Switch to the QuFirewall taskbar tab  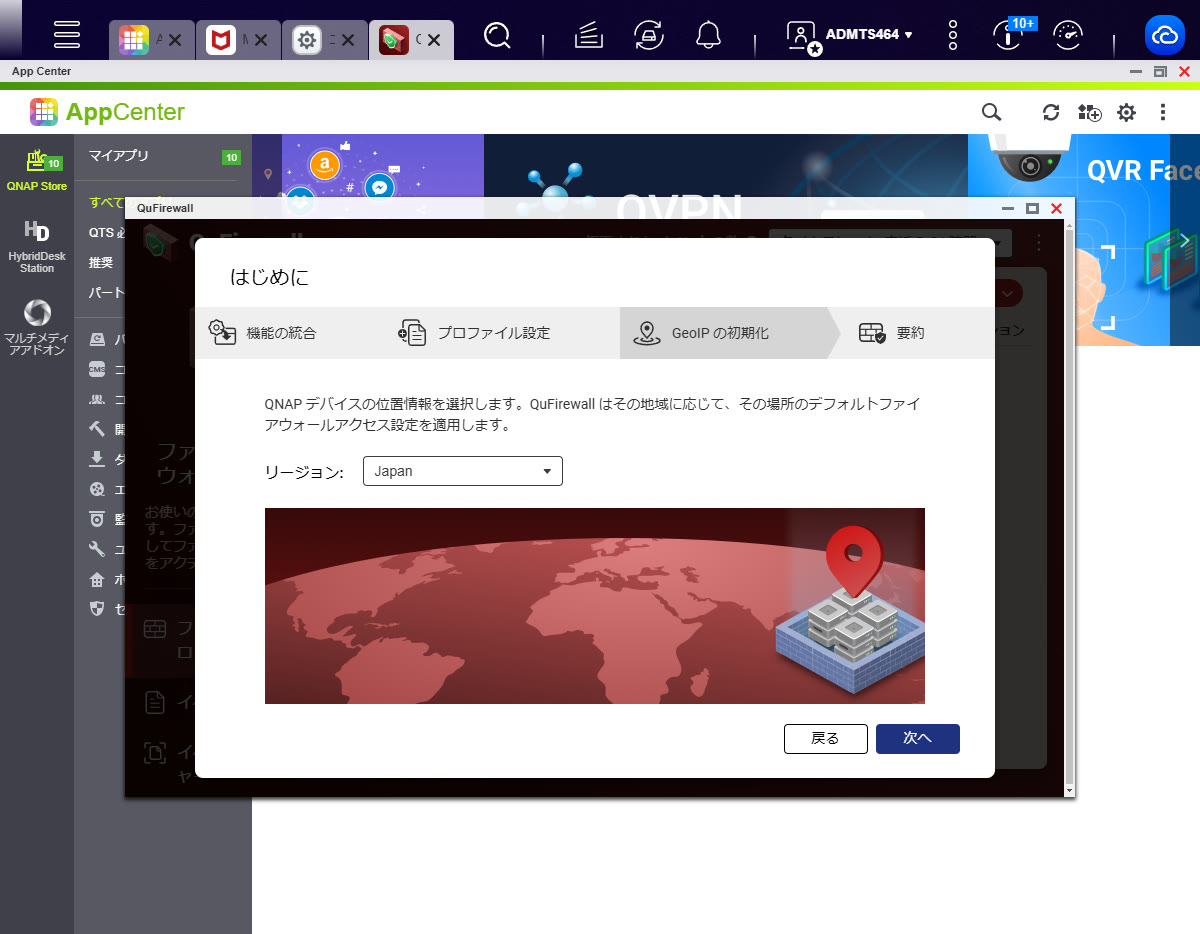[394, 40]
